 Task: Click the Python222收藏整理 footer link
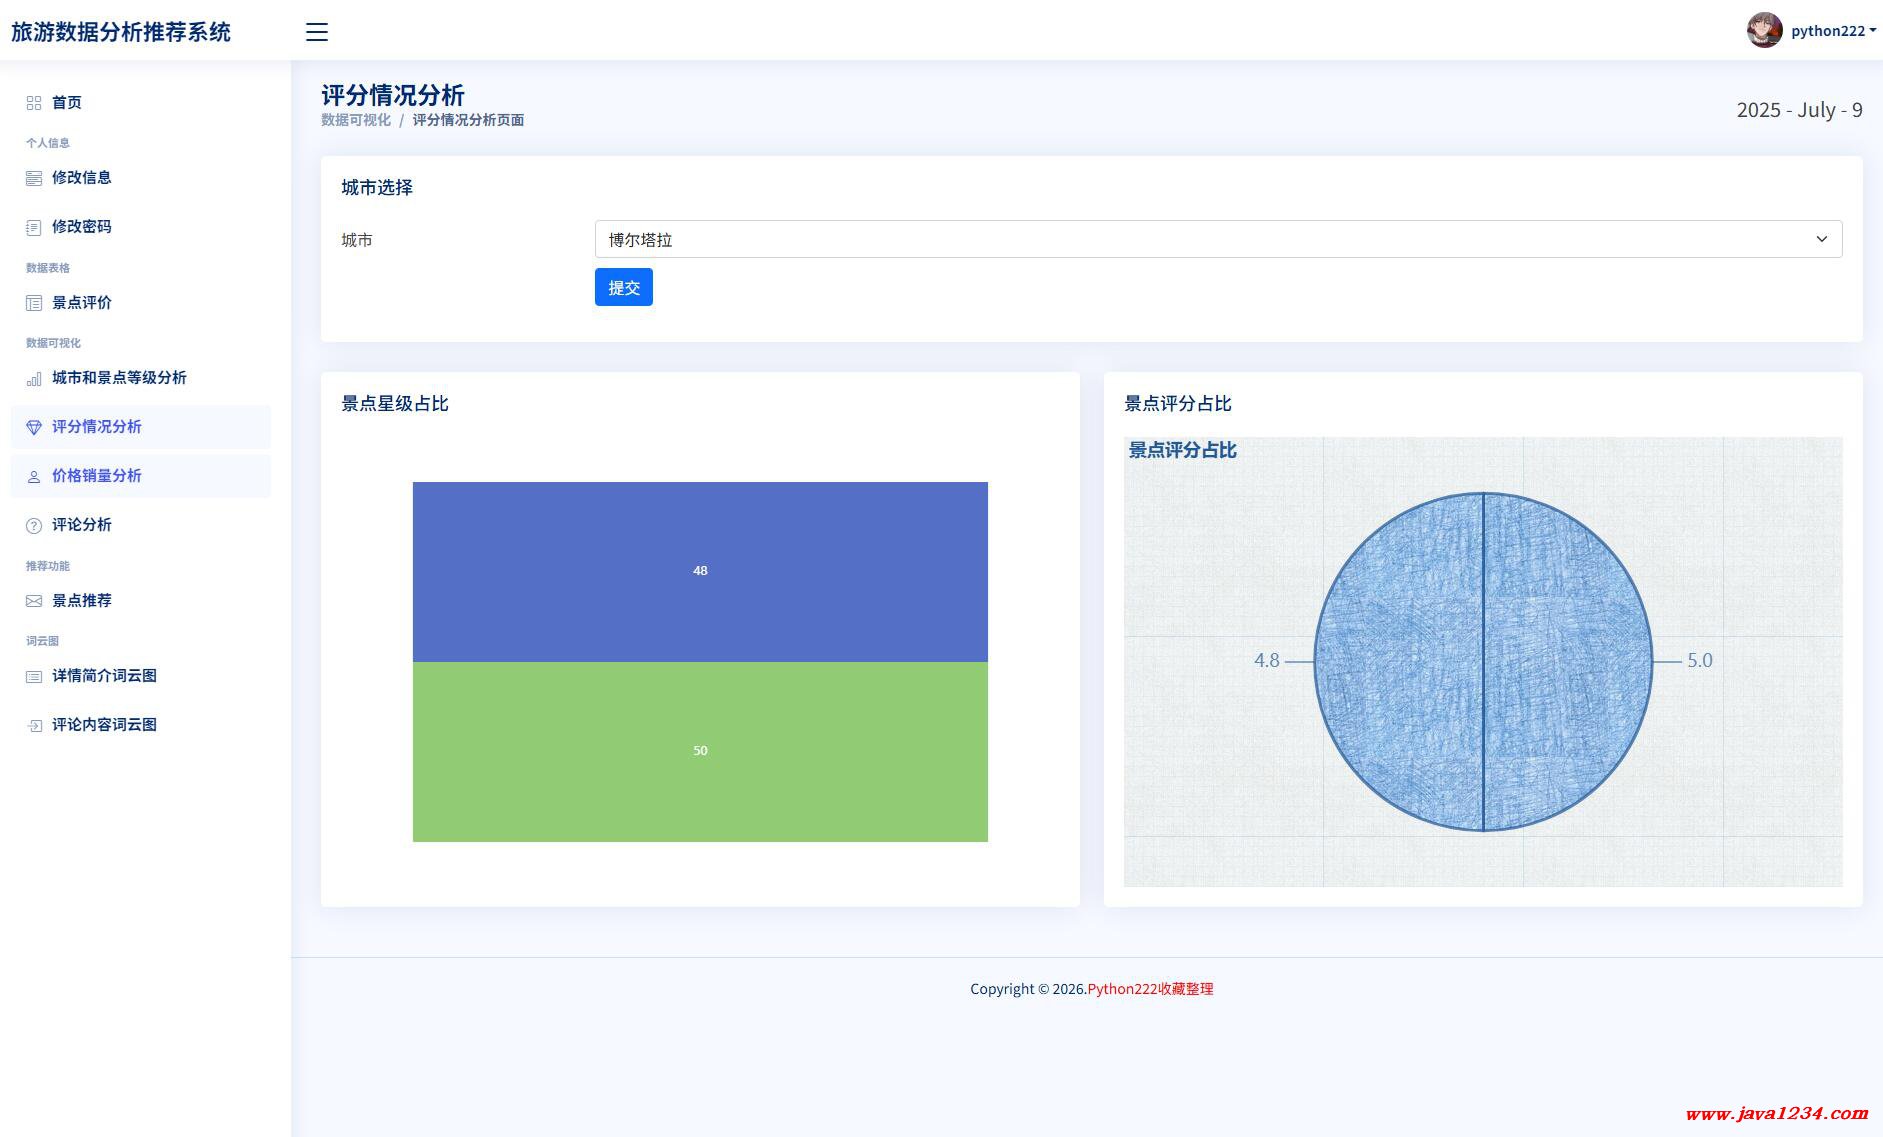point(1150,989)
